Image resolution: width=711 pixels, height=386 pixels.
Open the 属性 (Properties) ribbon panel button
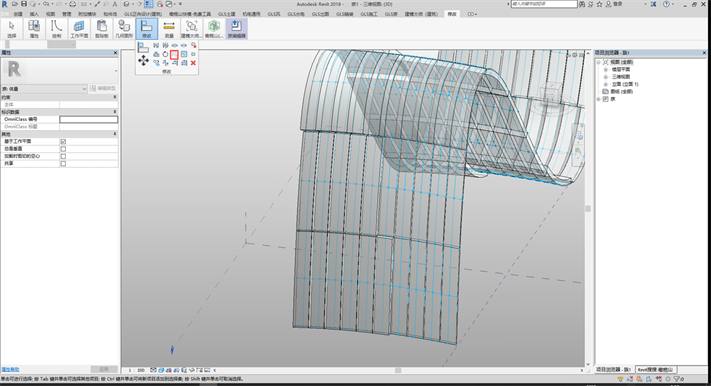coord(34,29)
